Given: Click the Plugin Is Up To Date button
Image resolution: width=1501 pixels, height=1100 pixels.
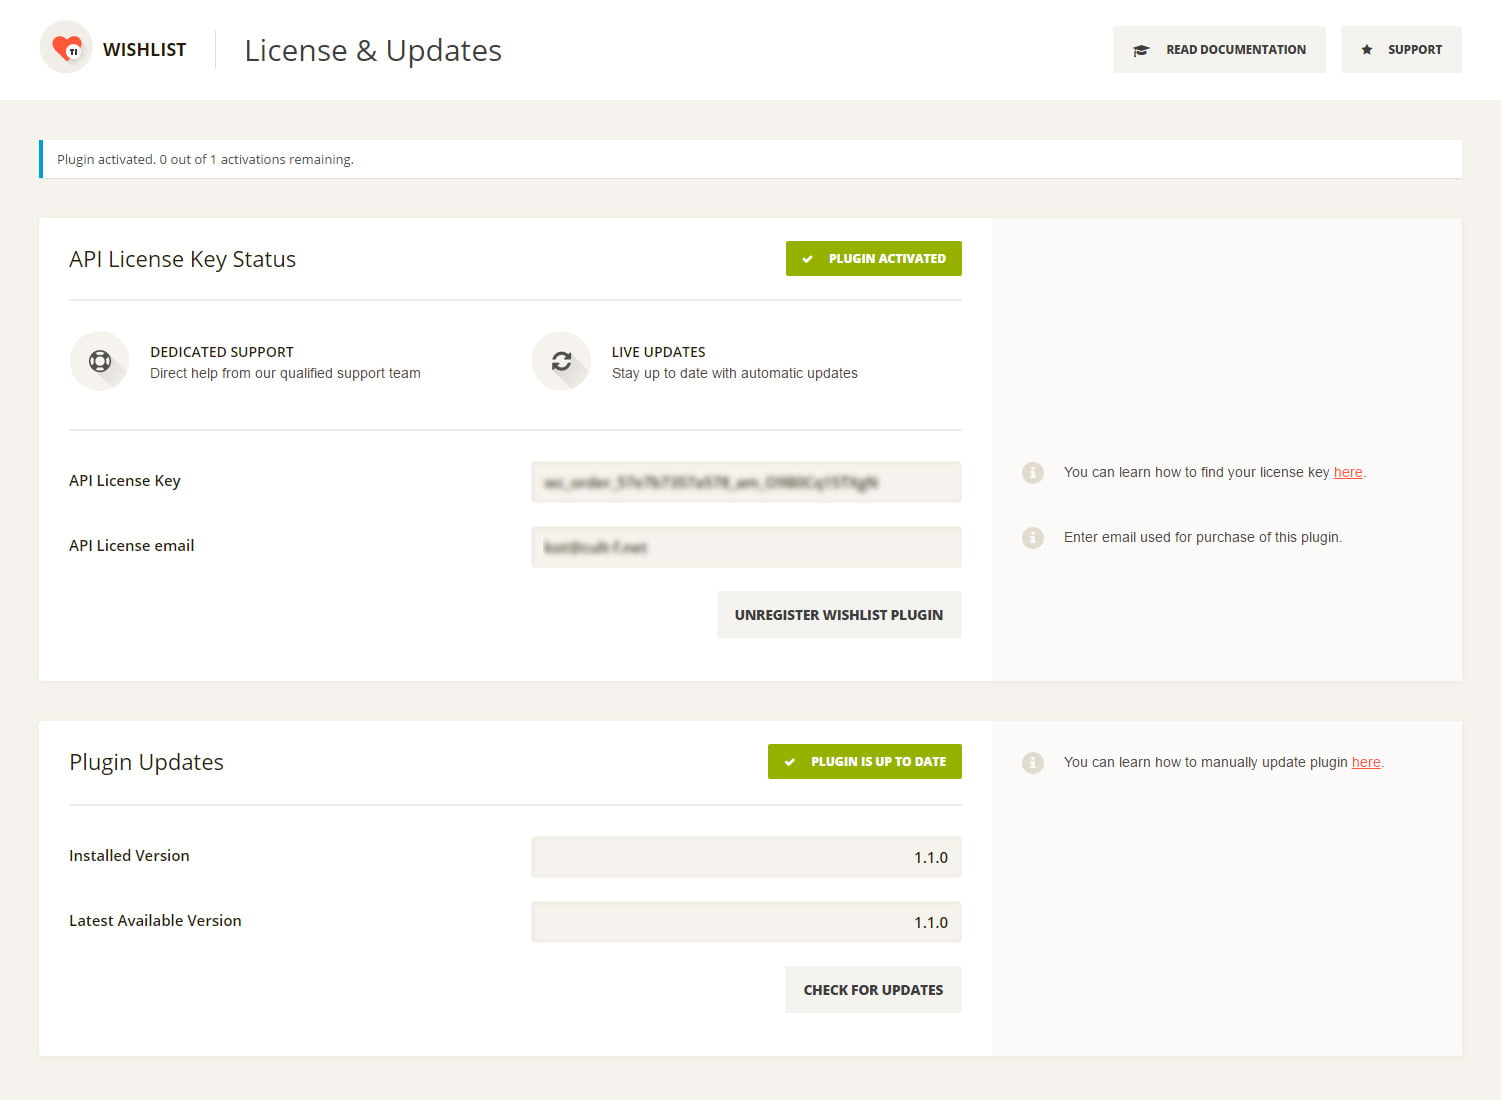Looking at the screenshot, I should 865,761.
